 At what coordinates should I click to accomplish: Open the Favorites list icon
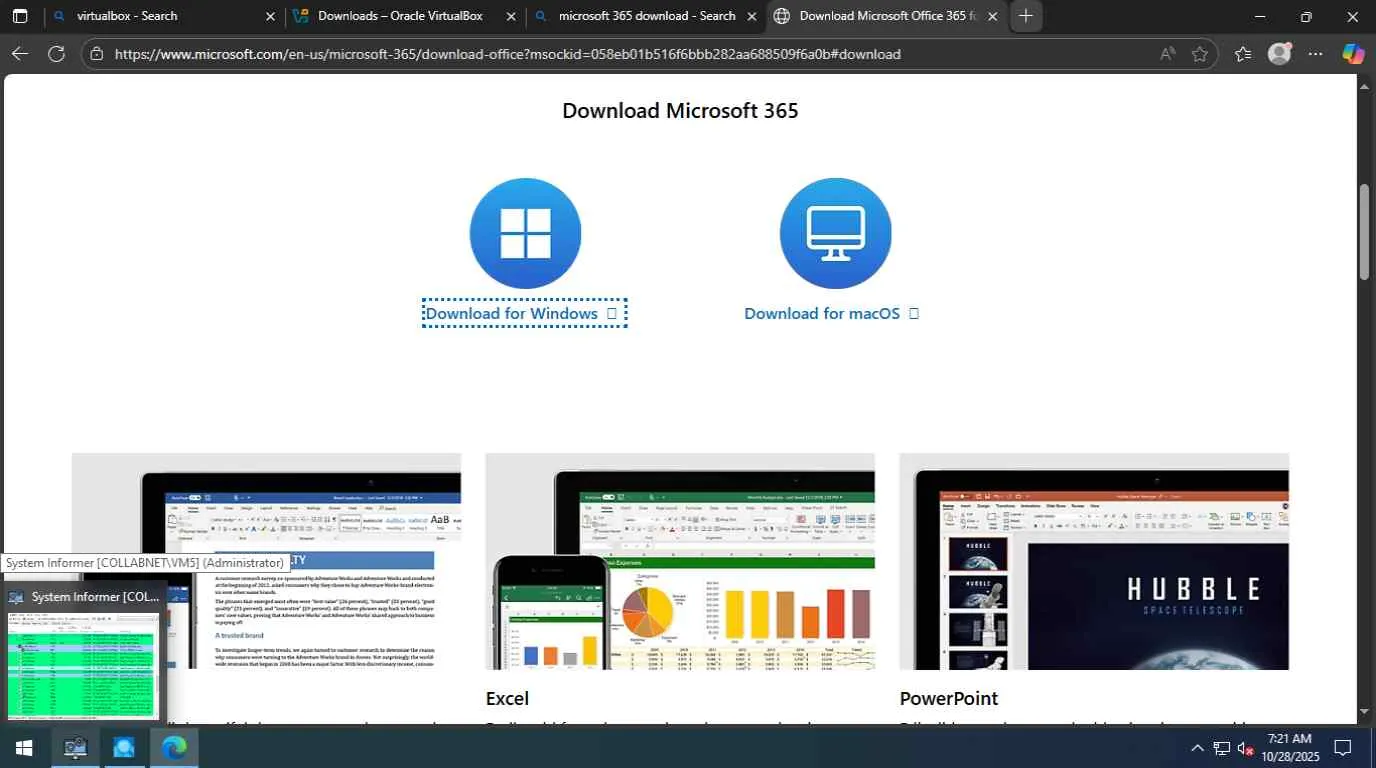click(x=1243, y=54)
